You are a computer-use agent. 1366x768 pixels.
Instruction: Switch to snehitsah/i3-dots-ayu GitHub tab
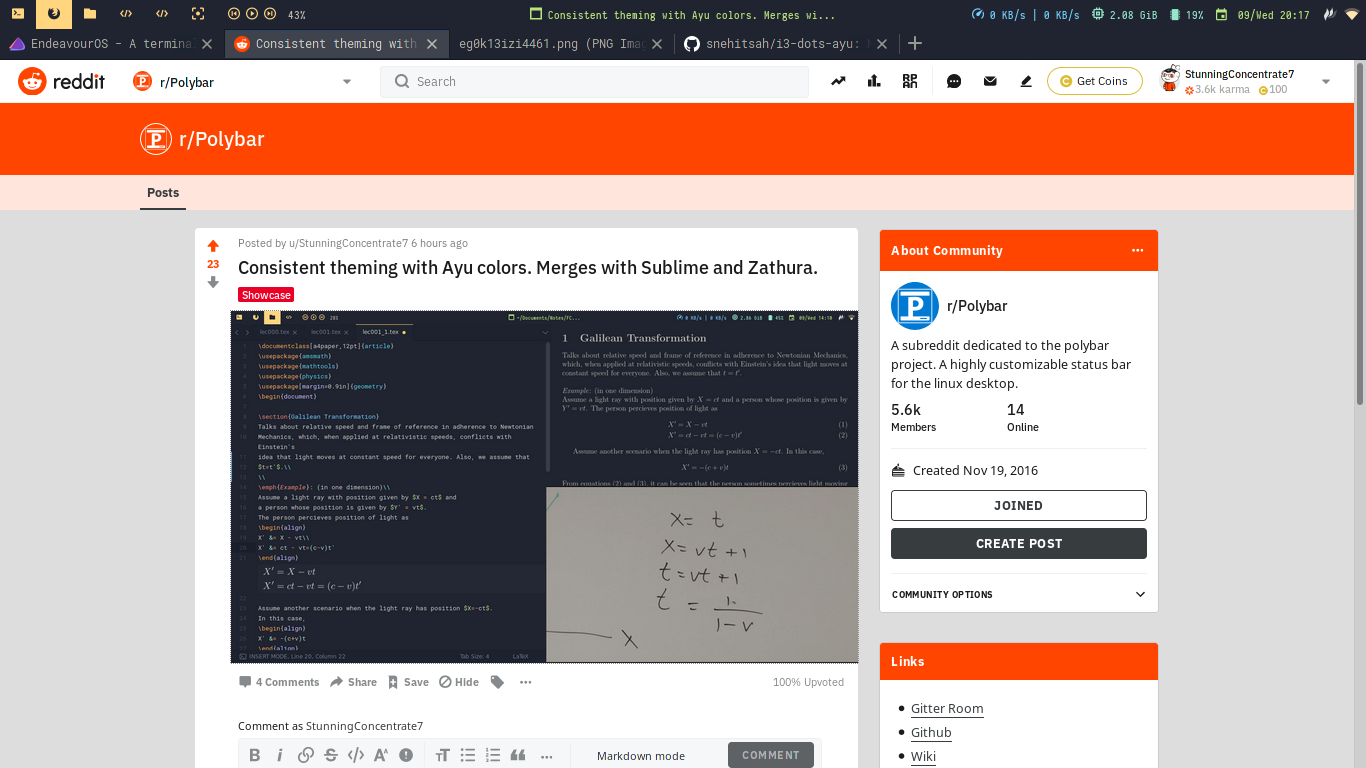pyautogui.click(x=785, y=43)
